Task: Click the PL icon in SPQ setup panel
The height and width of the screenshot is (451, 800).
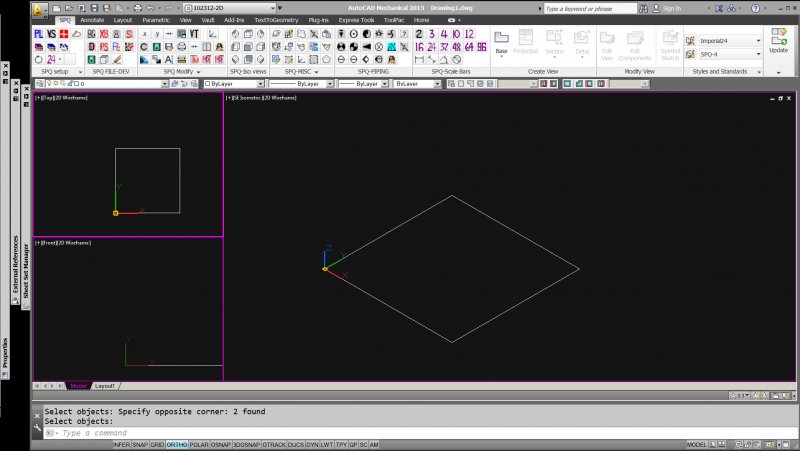Action: (x=39, y=33)
